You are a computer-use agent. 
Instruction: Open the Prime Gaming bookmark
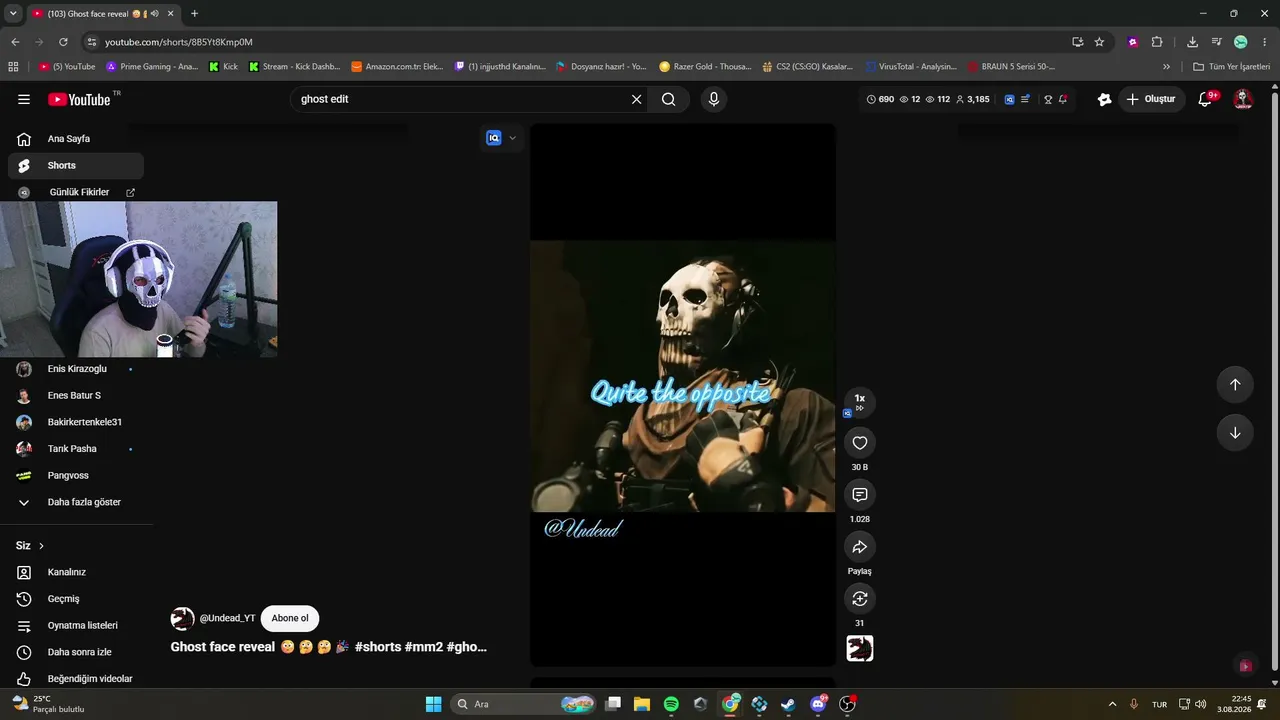pos(152,67)
